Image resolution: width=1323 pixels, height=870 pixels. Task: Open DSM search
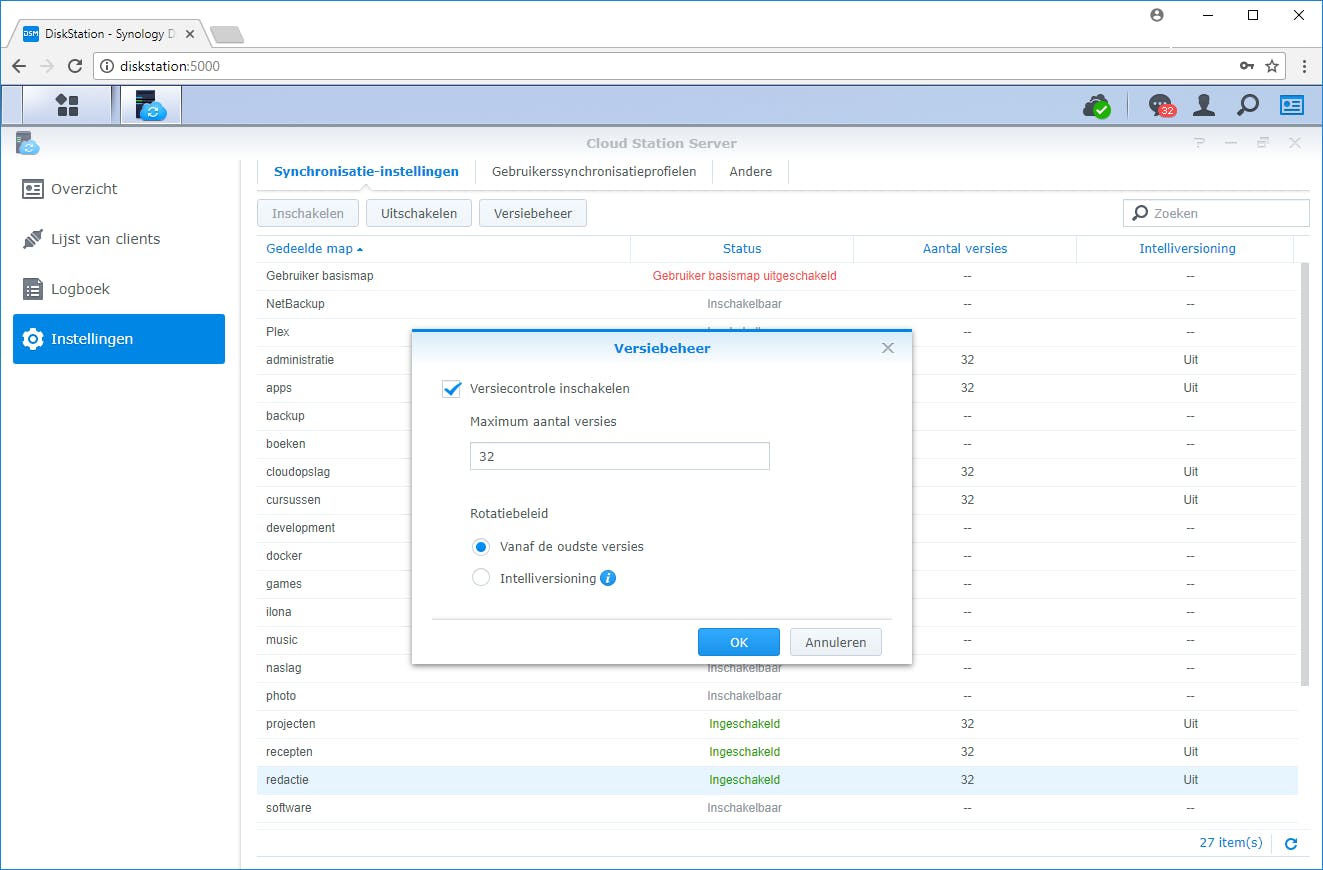pyautogui.click(x=1247, y=104)
